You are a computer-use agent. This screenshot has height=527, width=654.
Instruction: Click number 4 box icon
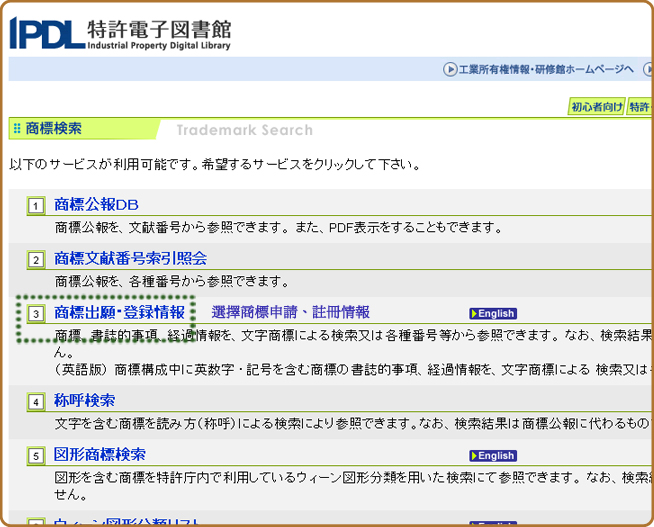tap(36, 402)
